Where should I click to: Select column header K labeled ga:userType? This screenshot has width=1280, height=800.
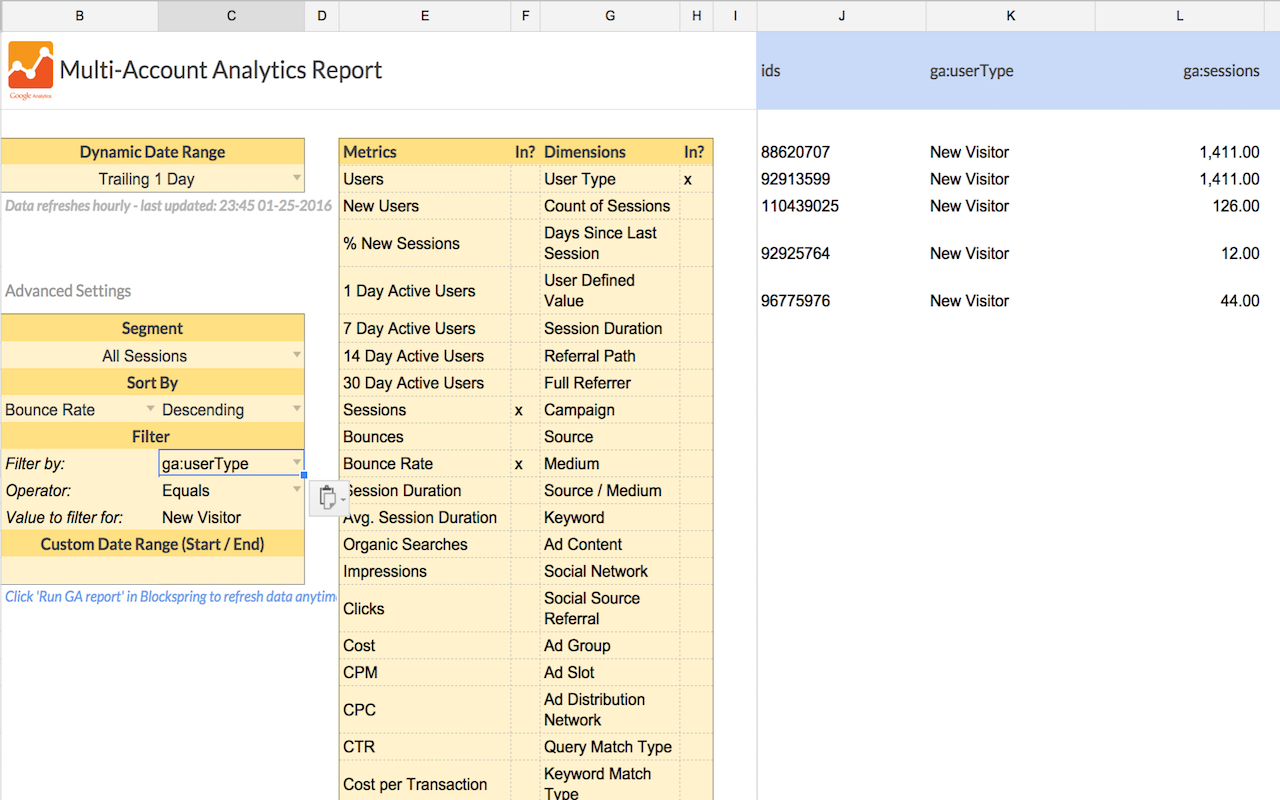point(1010,16)
